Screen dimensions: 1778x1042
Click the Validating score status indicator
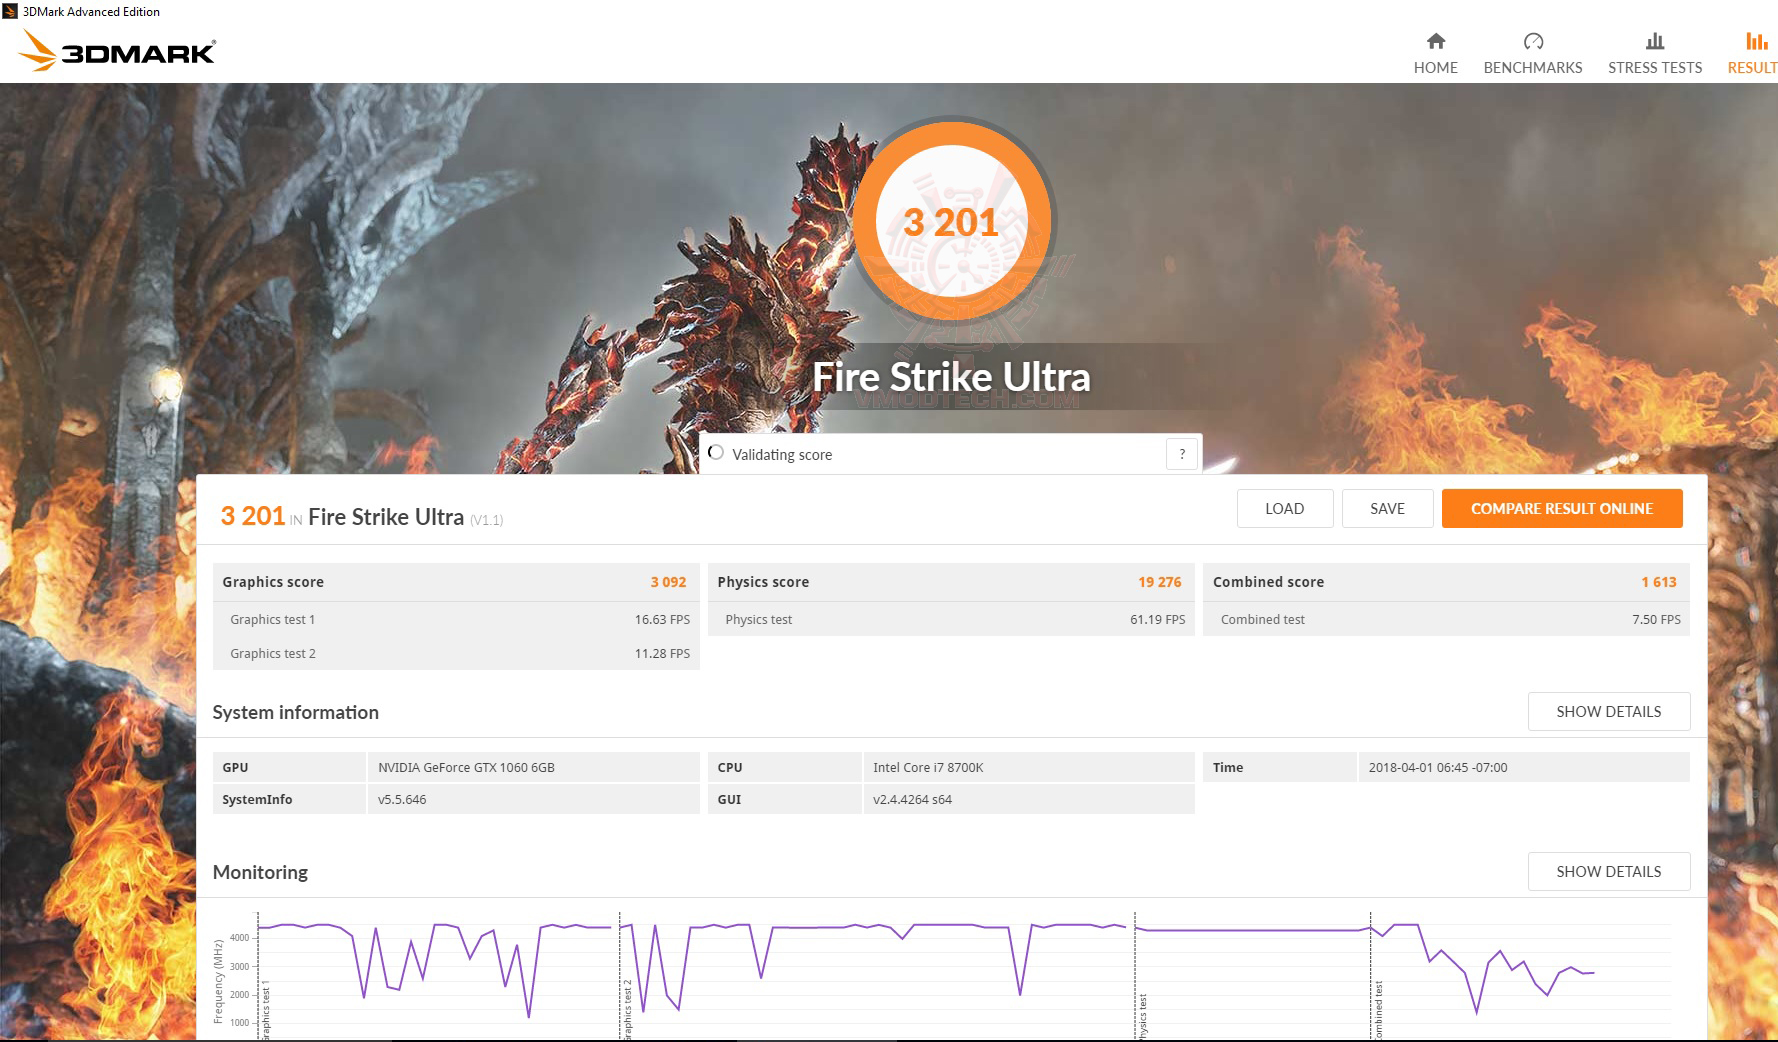point(716,452)
